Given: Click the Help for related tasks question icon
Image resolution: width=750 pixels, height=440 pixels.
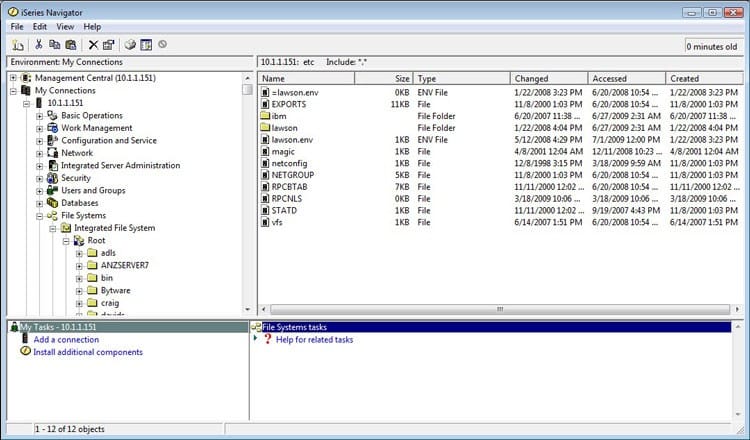Looking at the screenshot, I should pos(268,339).
